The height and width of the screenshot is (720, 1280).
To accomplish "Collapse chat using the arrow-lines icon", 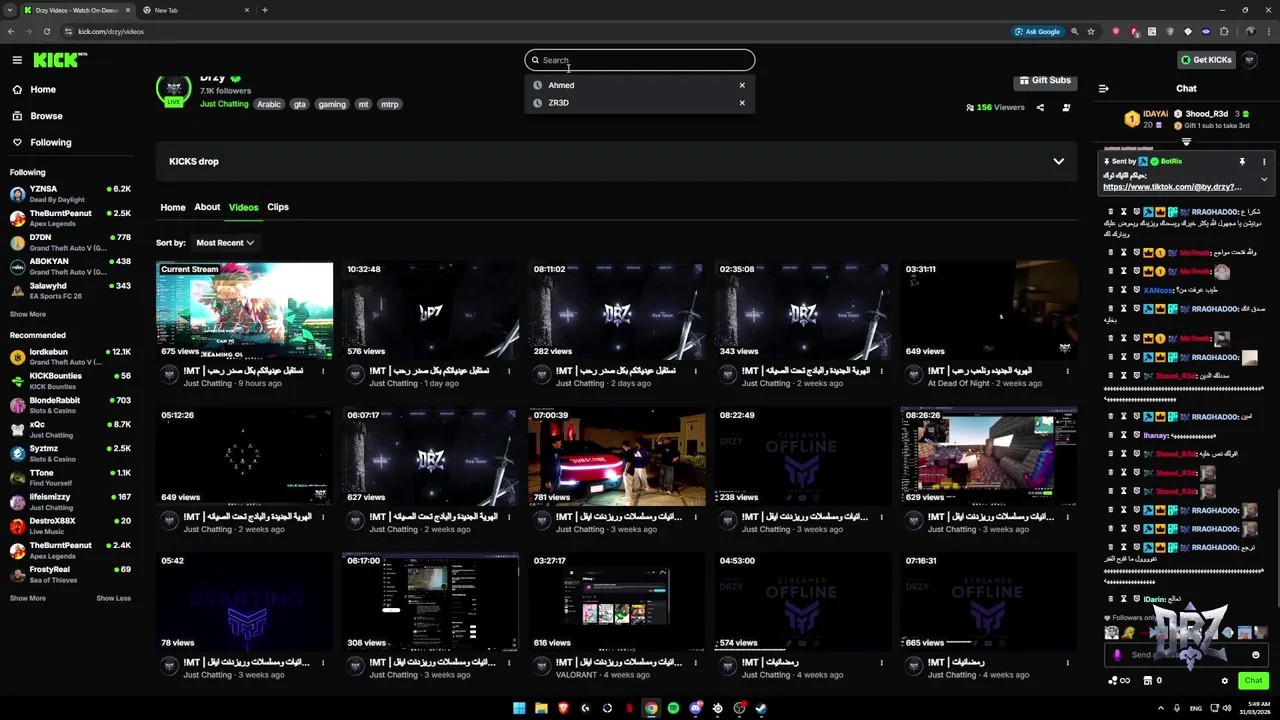I will (1104, 88).
